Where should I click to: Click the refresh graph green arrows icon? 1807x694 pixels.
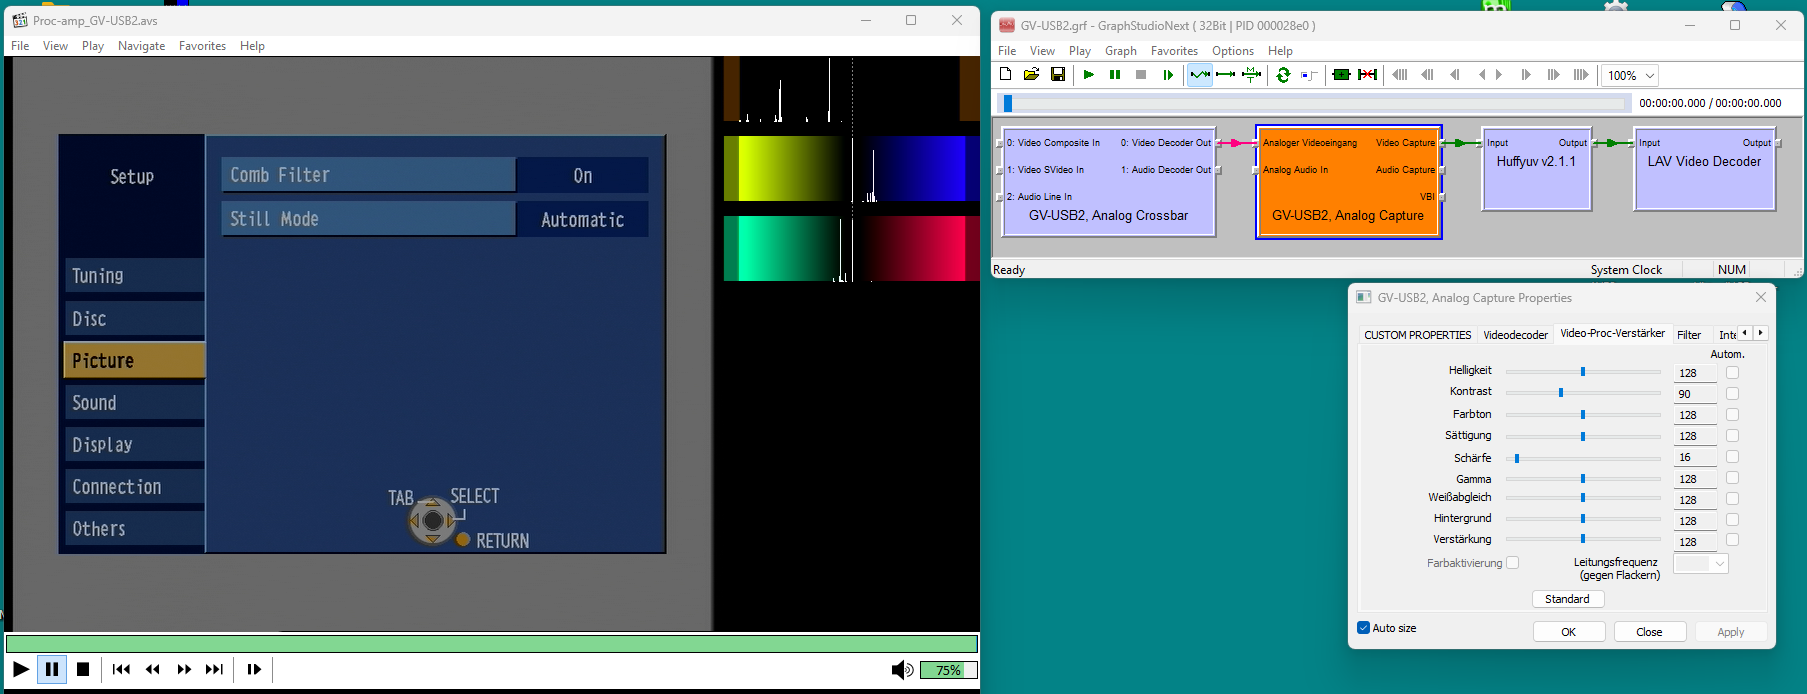[x=1283, y=75]
